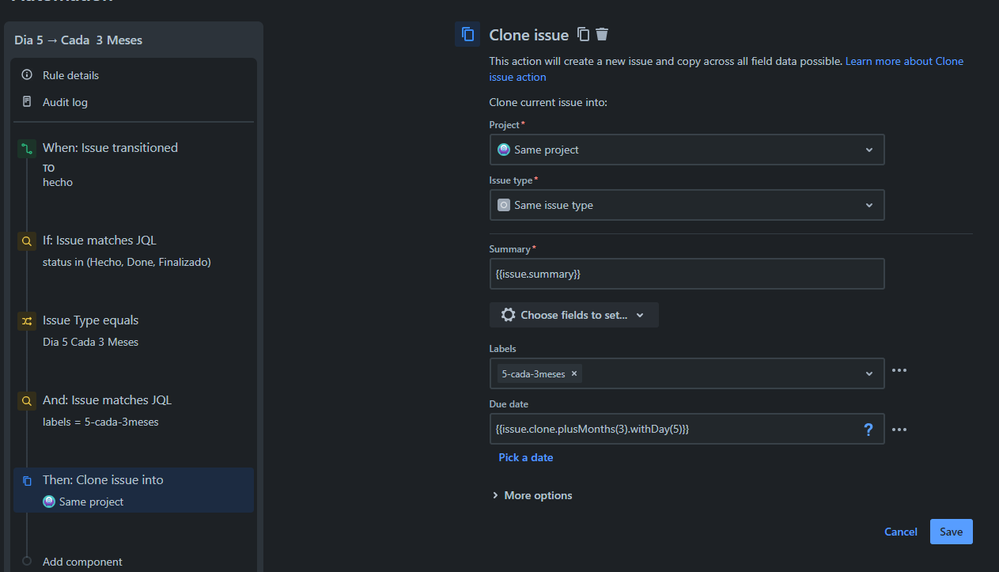The height and width of the screenshot is (572, 999).
Task: Expand More options section
Action: click(532, 495)
